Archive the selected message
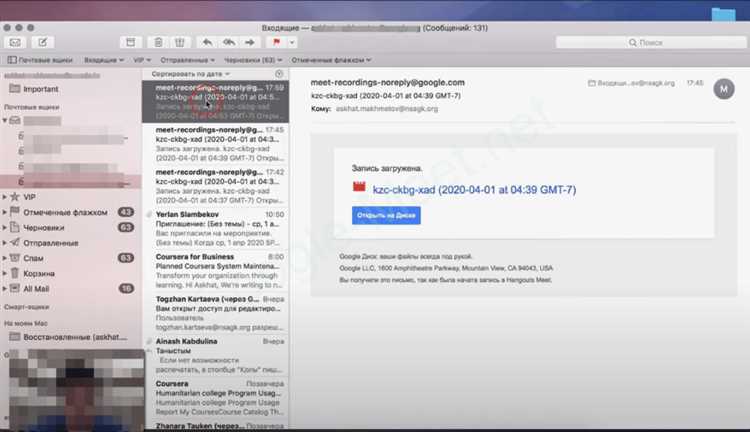 click(x=128, y=42)
